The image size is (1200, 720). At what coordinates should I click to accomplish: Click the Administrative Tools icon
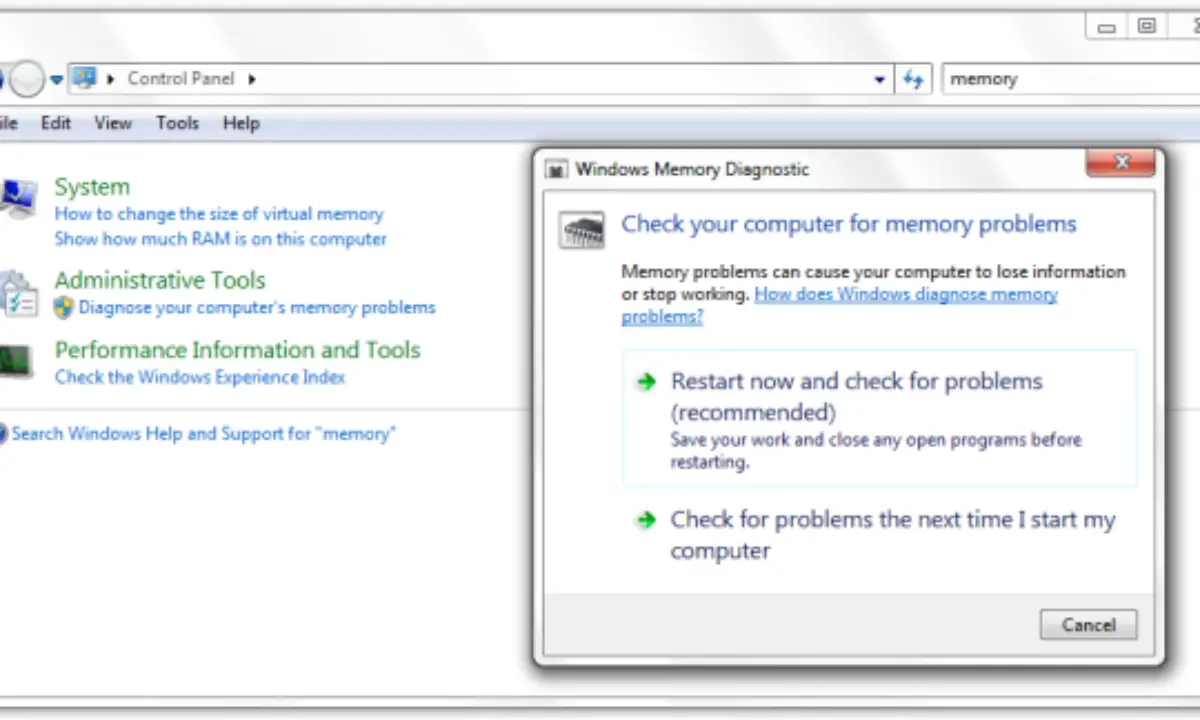click(18, 293)
